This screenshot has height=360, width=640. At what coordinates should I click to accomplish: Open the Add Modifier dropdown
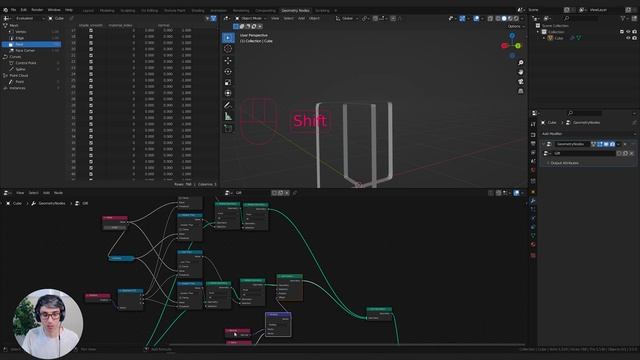[587, 134]
